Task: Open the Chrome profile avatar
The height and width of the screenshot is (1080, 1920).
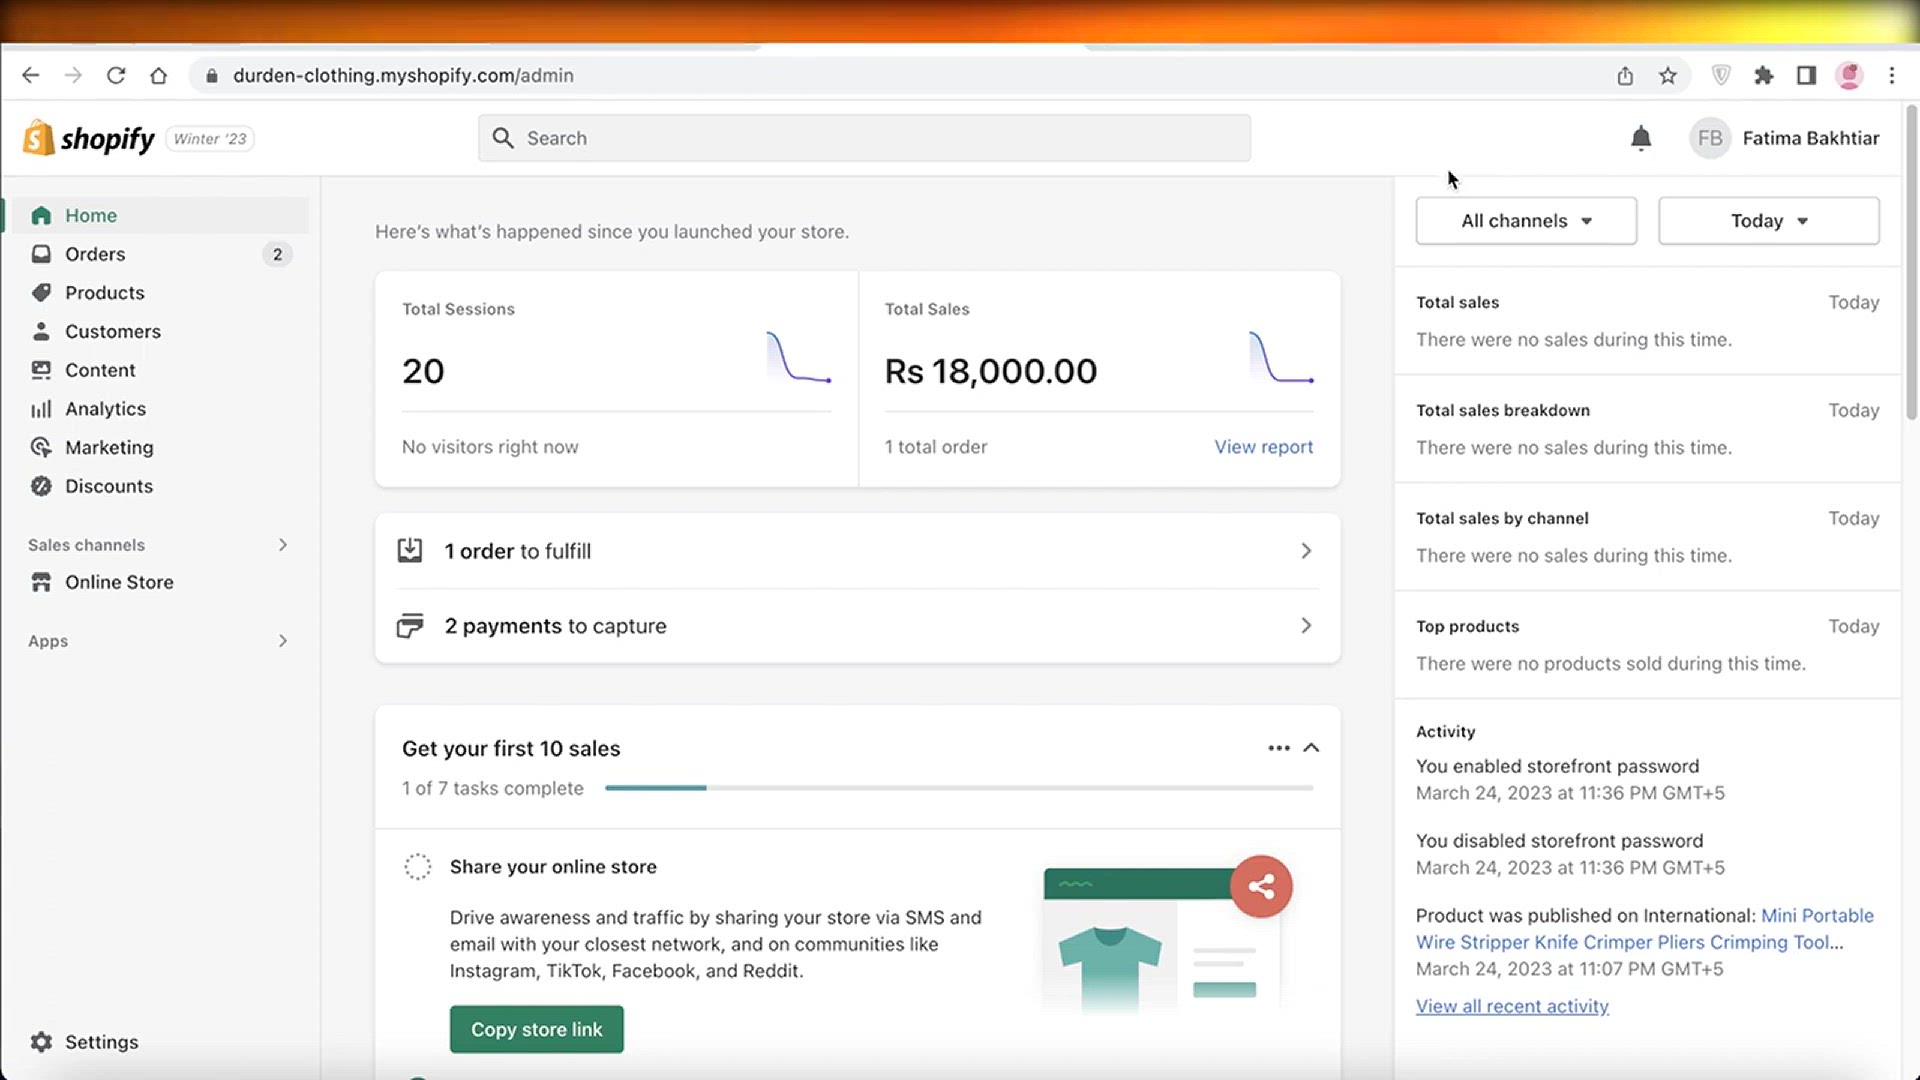Action: tap(1849, 75)
